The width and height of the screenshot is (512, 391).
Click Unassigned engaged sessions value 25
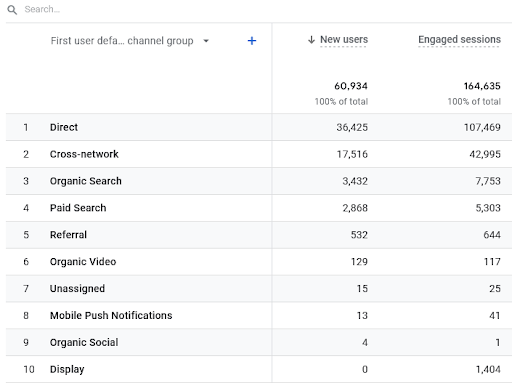click(495, 288)
